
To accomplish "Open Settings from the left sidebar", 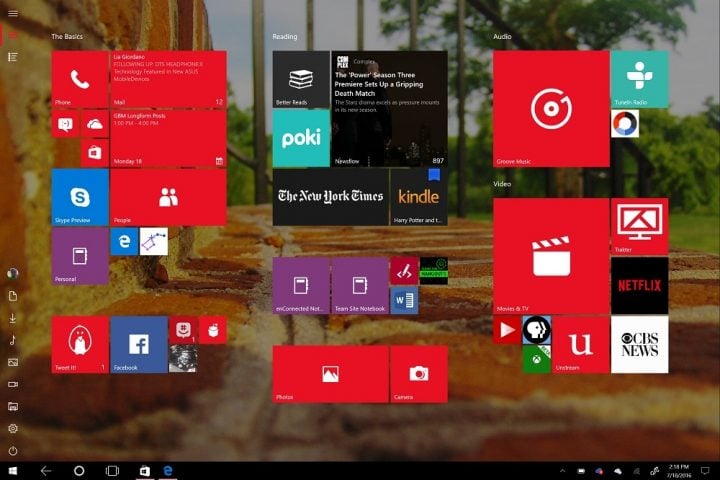I will (x=13, y=428).
